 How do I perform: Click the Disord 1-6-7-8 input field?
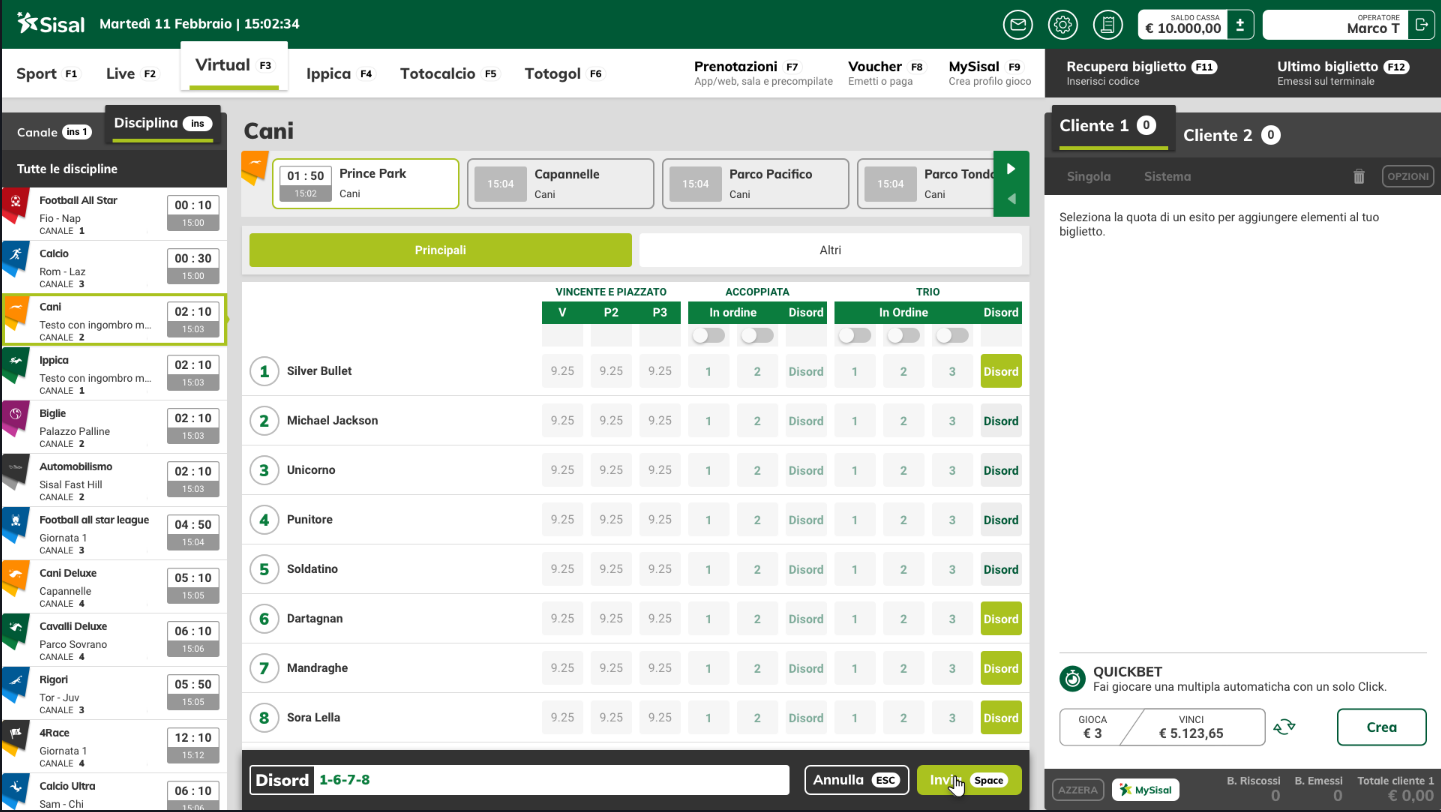(x=520, y=780)
